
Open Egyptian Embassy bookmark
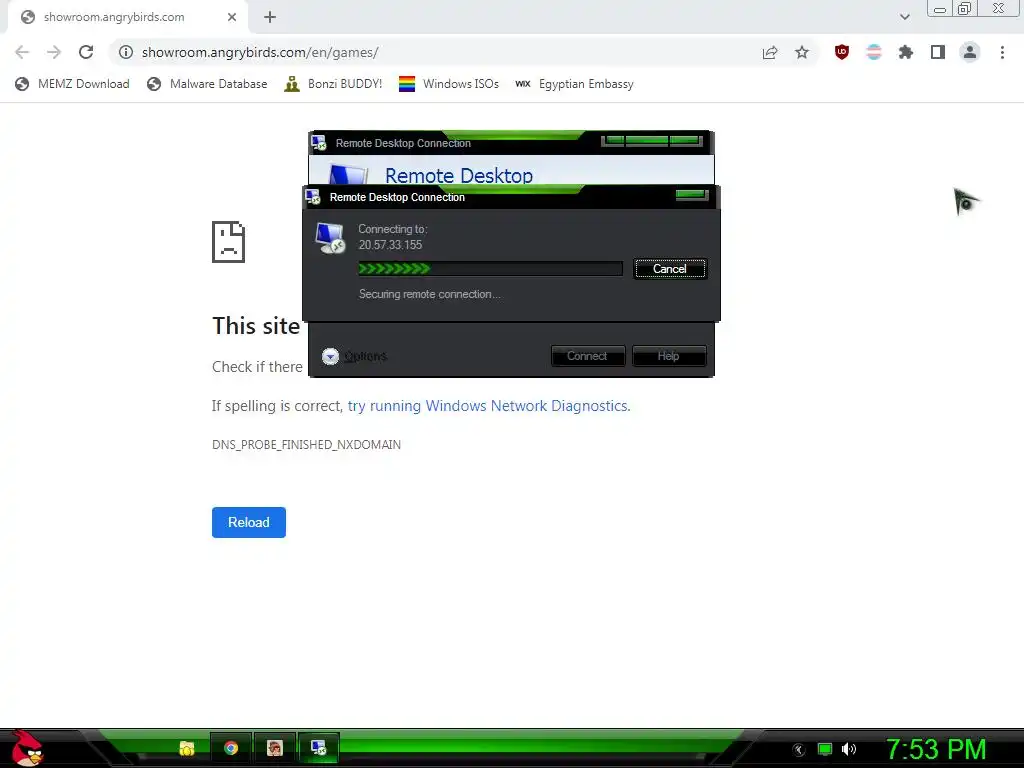tap(574, 84)
